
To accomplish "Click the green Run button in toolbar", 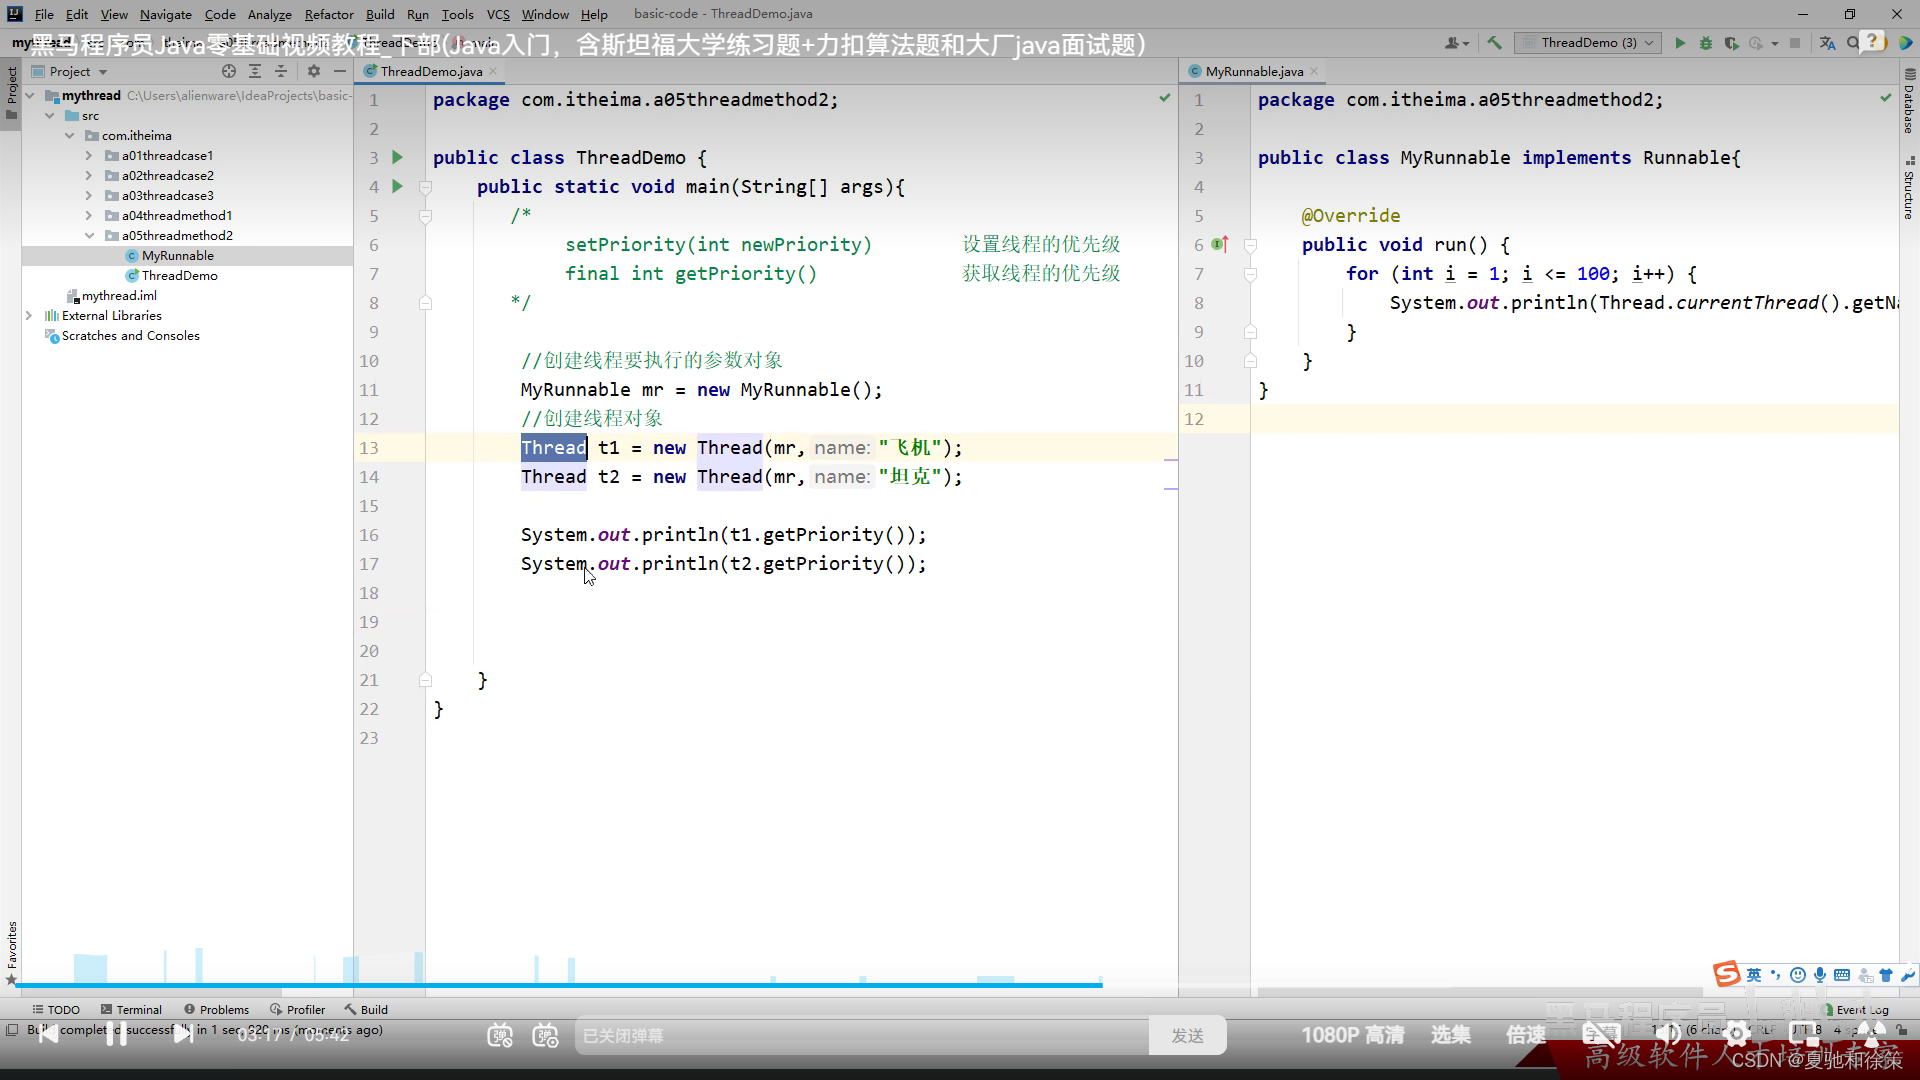I will point(1680,43).
